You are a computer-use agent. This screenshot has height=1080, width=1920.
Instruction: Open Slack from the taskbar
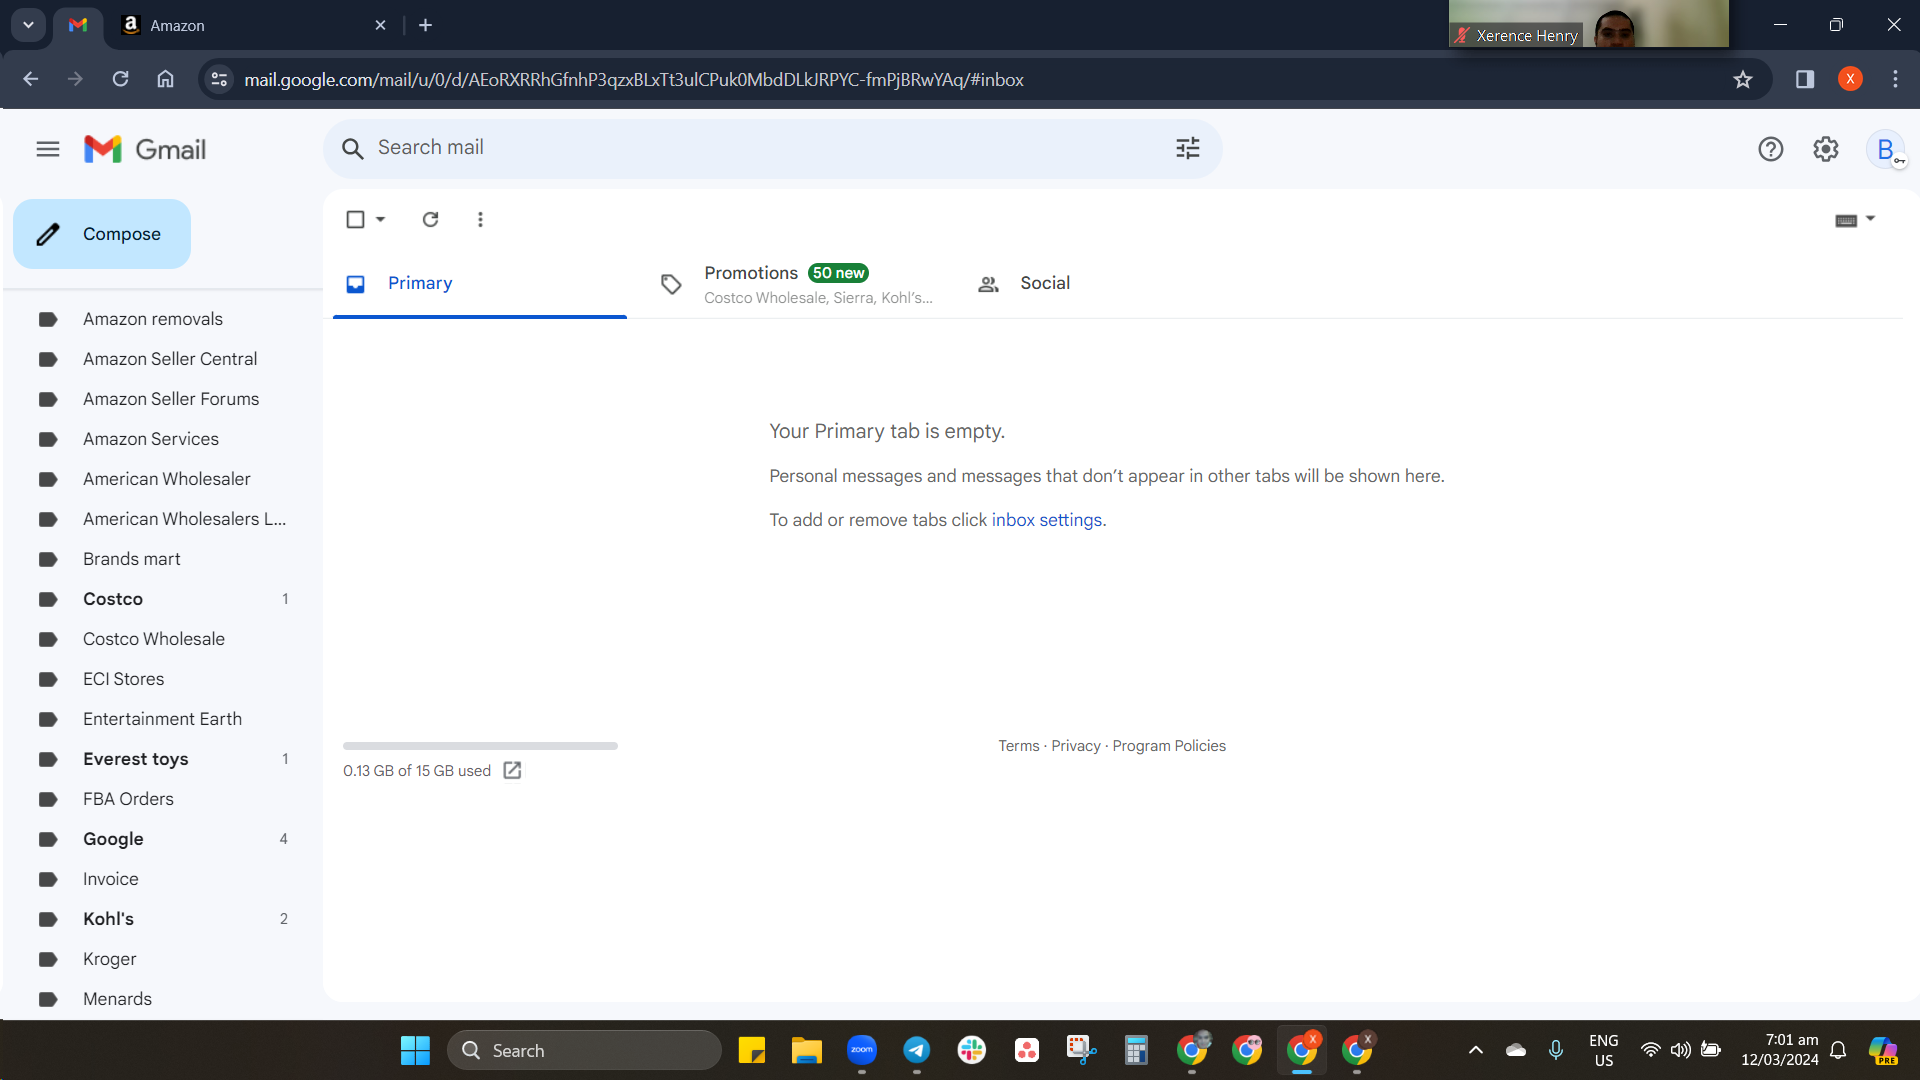[x=972, y=1050]
